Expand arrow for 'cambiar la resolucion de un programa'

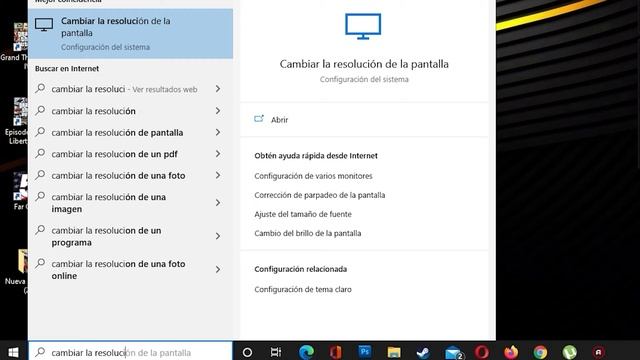pyautogui.click(x=218, y=236)
